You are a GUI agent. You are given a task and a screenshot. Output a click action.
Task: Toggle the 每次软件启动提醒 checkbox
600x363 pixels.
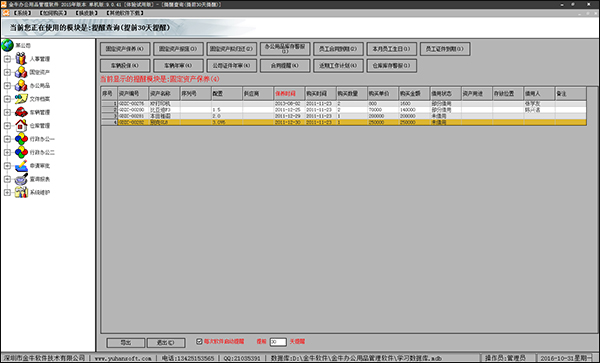tap(199, 342)
